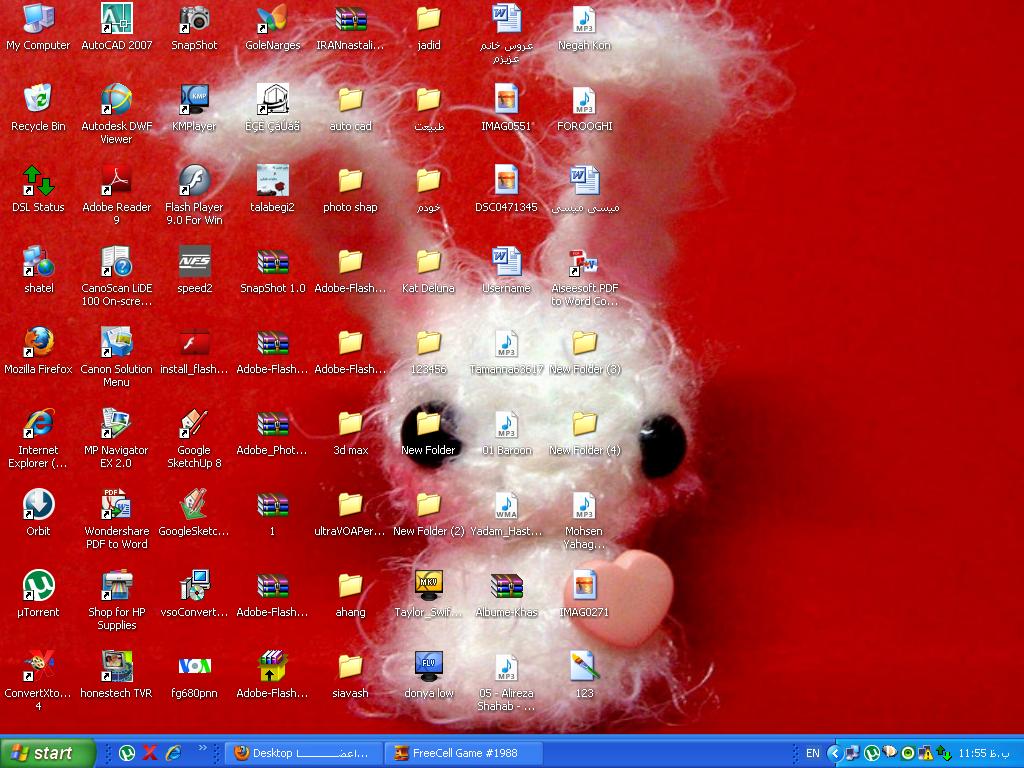The width and height of the screenshot is (1024, 768).
Task: Select the 'Negah Kon' MP3 file
Action: (x=584, y=19)
